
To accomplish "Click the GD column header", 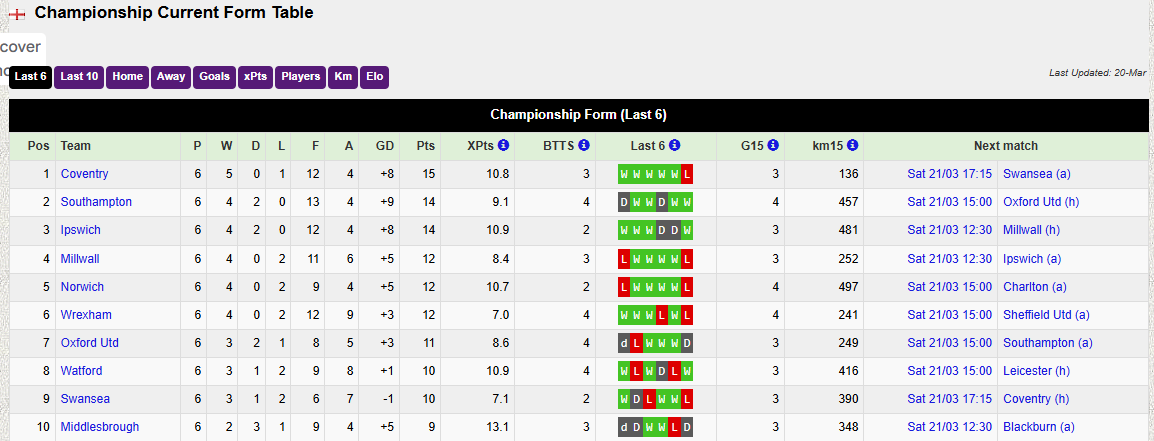I will pyautogui.click(x=385, y=146).
